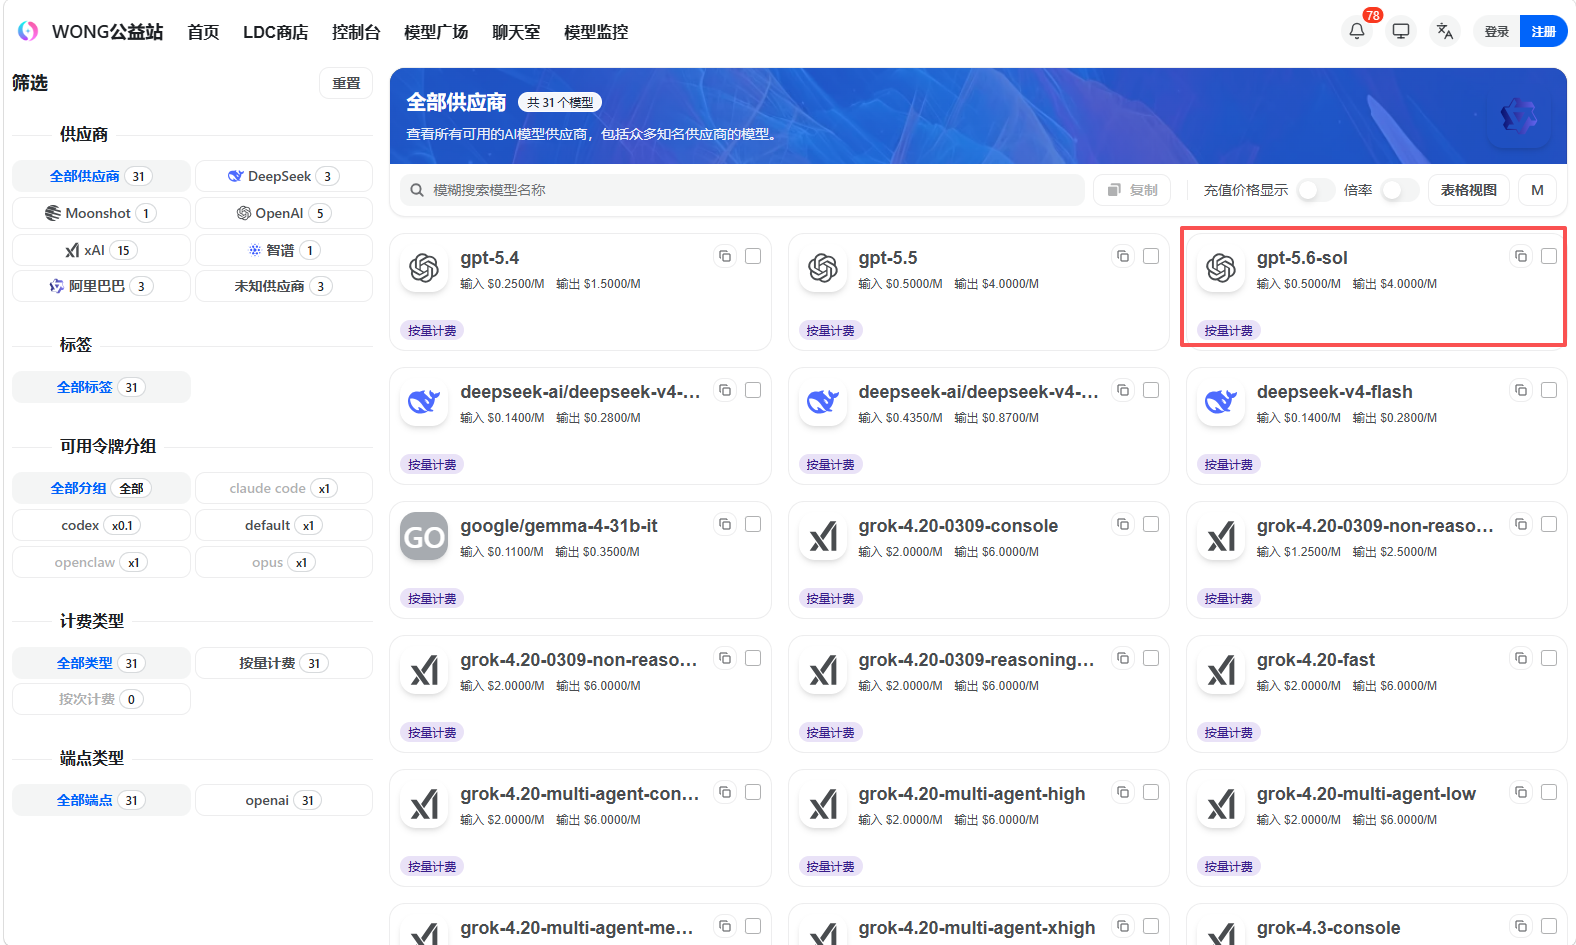
Task: Select the gpt-5.4 checkbox
Action: pyautogui.click(x=753, y=256)
